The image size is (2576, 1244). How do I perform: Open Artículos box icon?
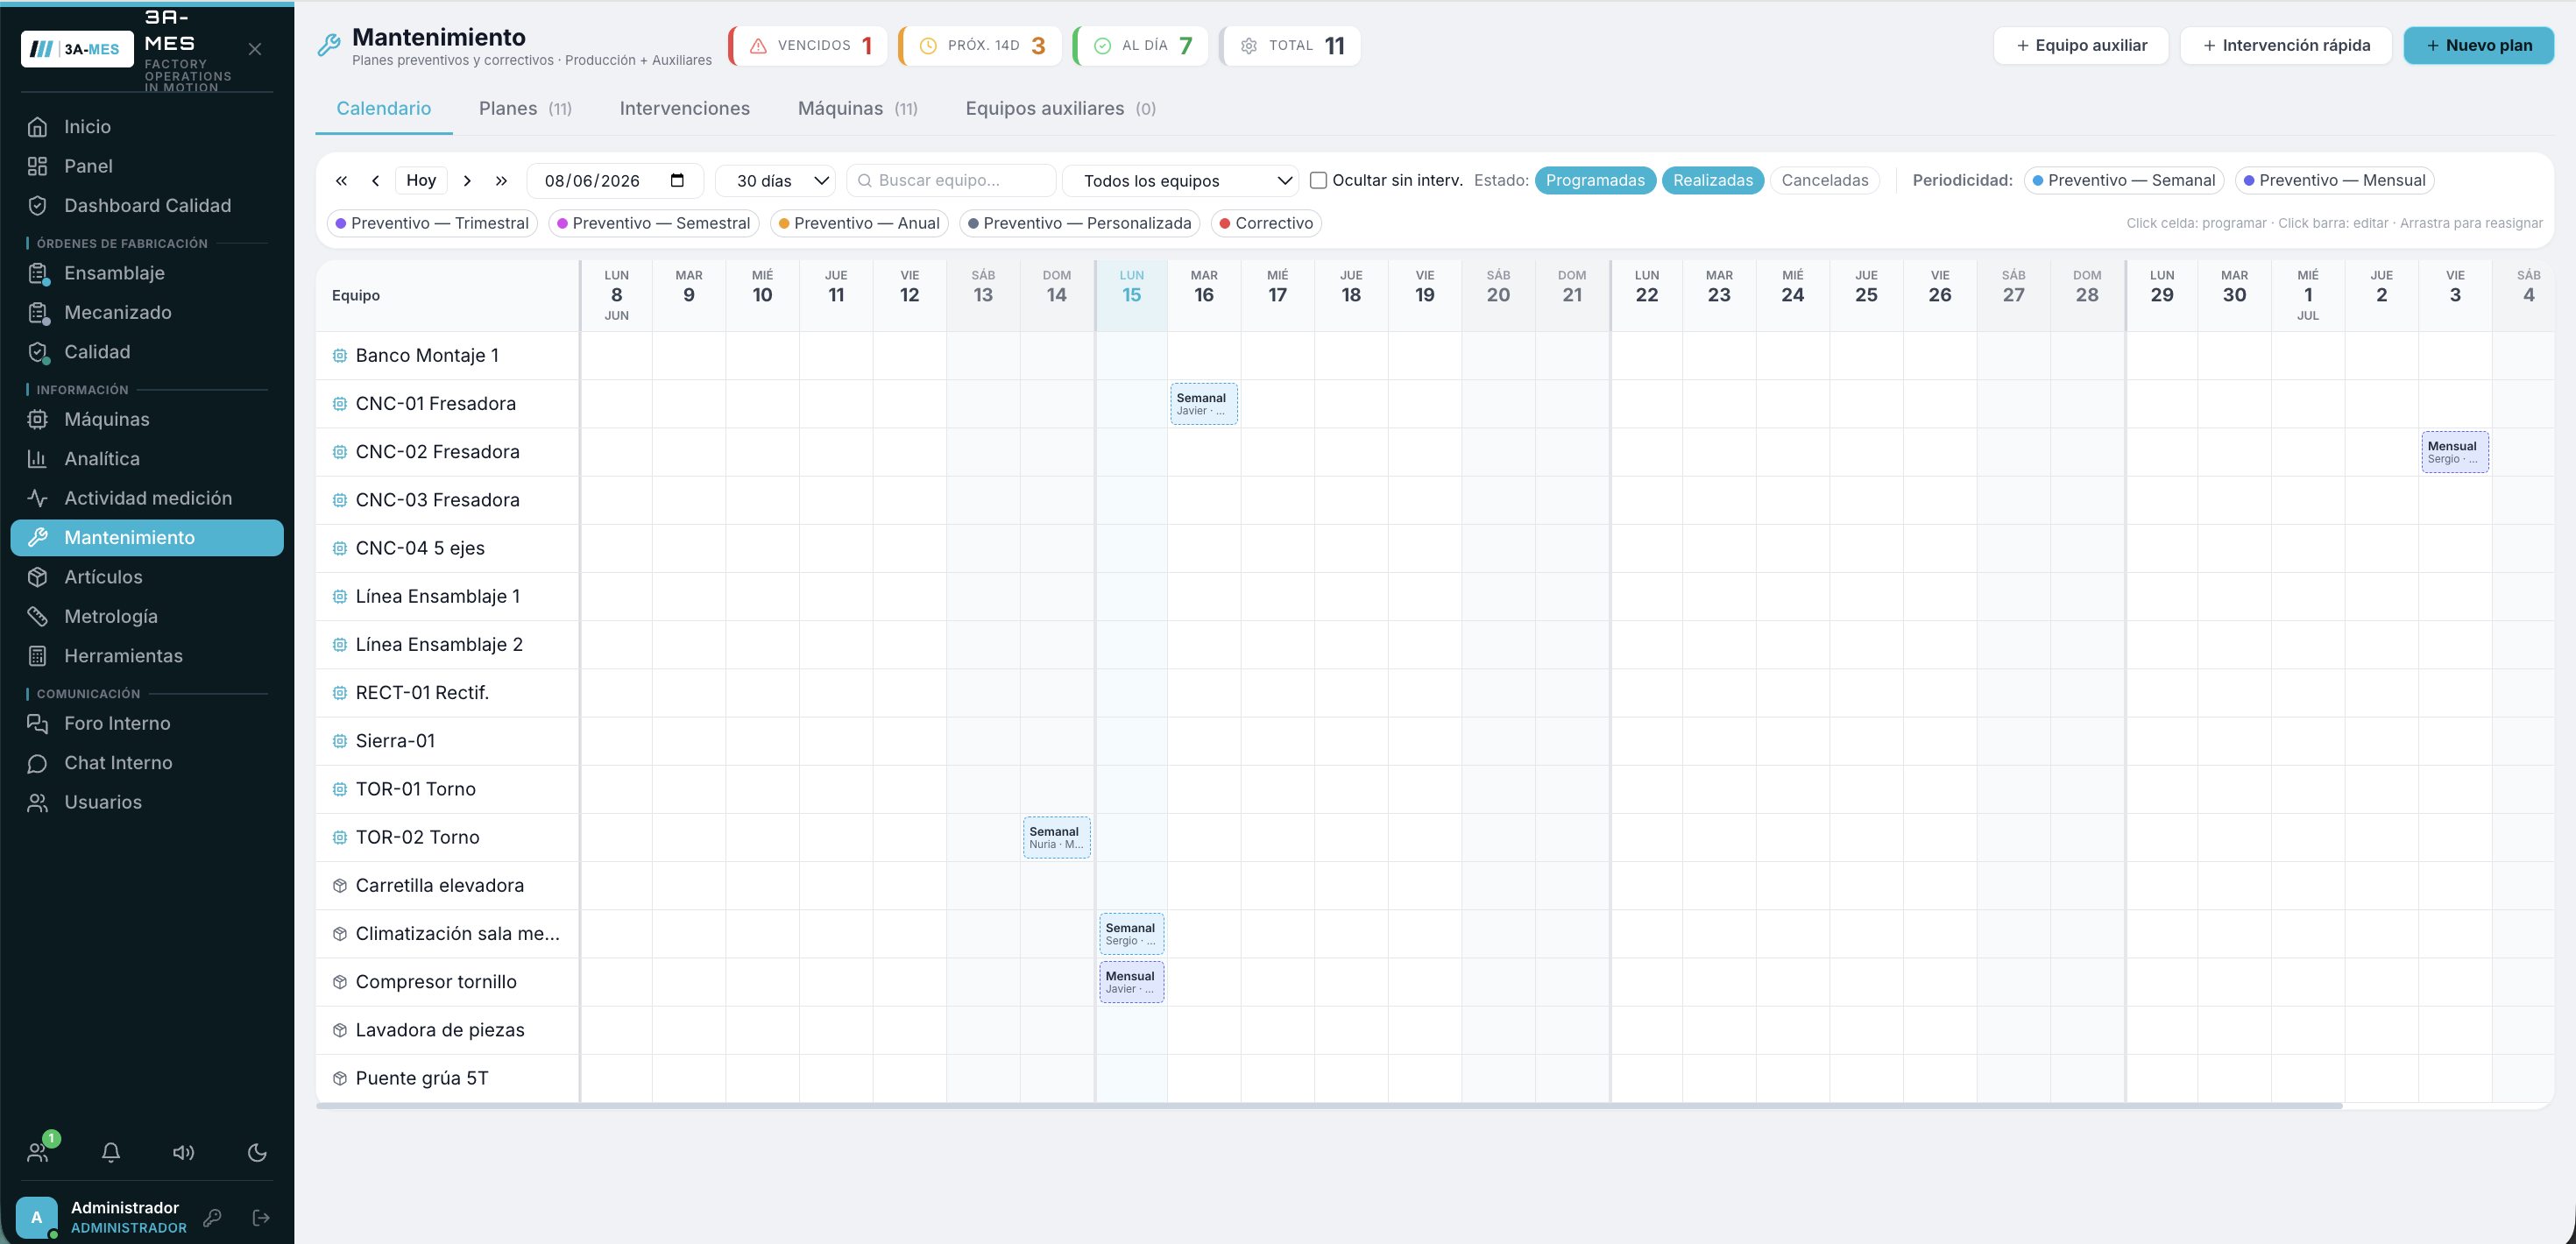pos(37,577)
